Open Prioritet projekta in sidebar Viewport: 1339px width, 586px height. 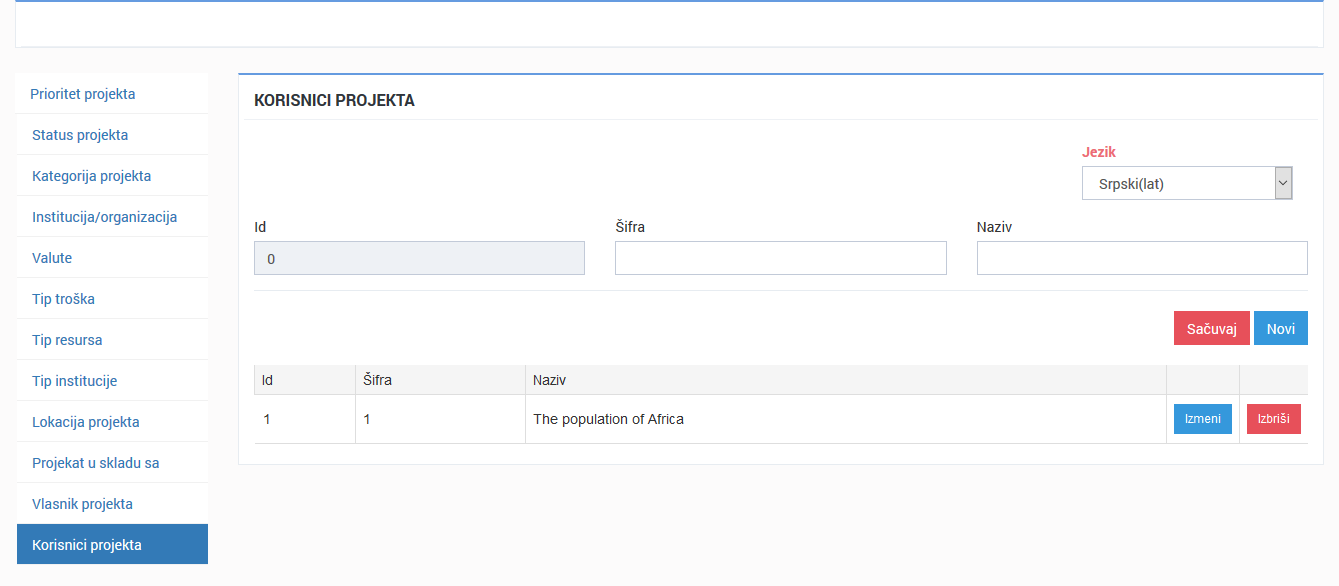[83, 94]
